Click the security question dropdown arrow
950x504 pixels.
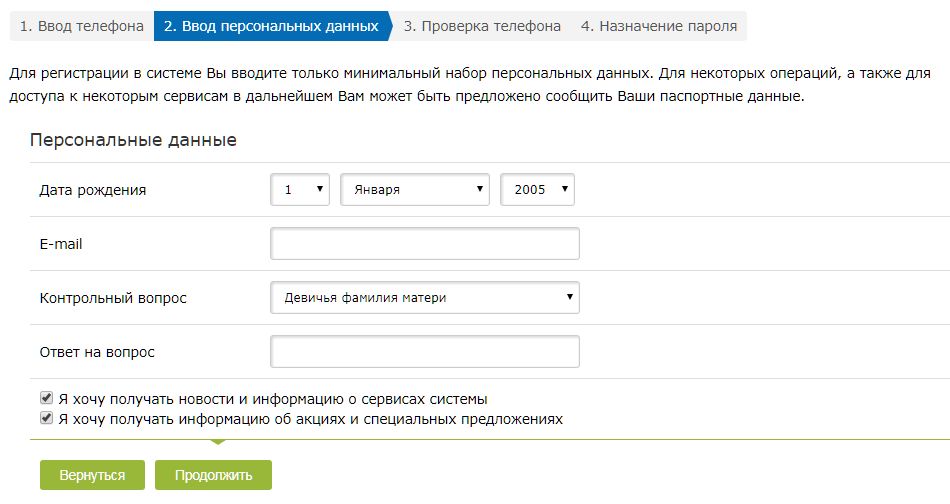[570, 297]
